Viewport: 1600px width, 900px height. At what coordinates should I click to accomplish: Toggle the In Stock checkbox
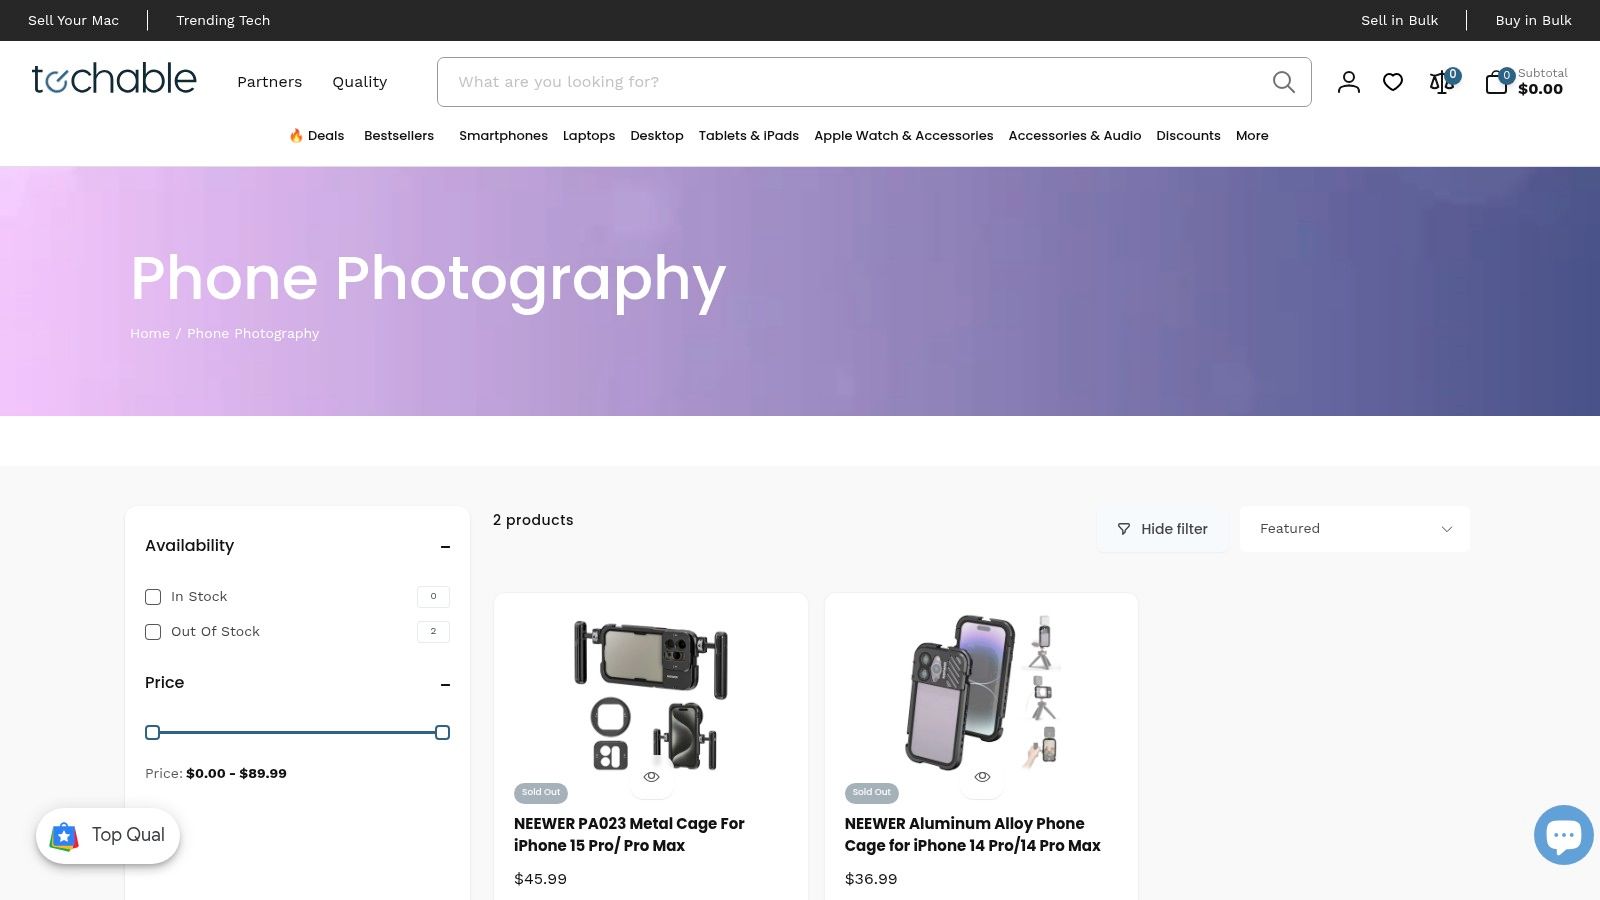(x=153, y=597)
